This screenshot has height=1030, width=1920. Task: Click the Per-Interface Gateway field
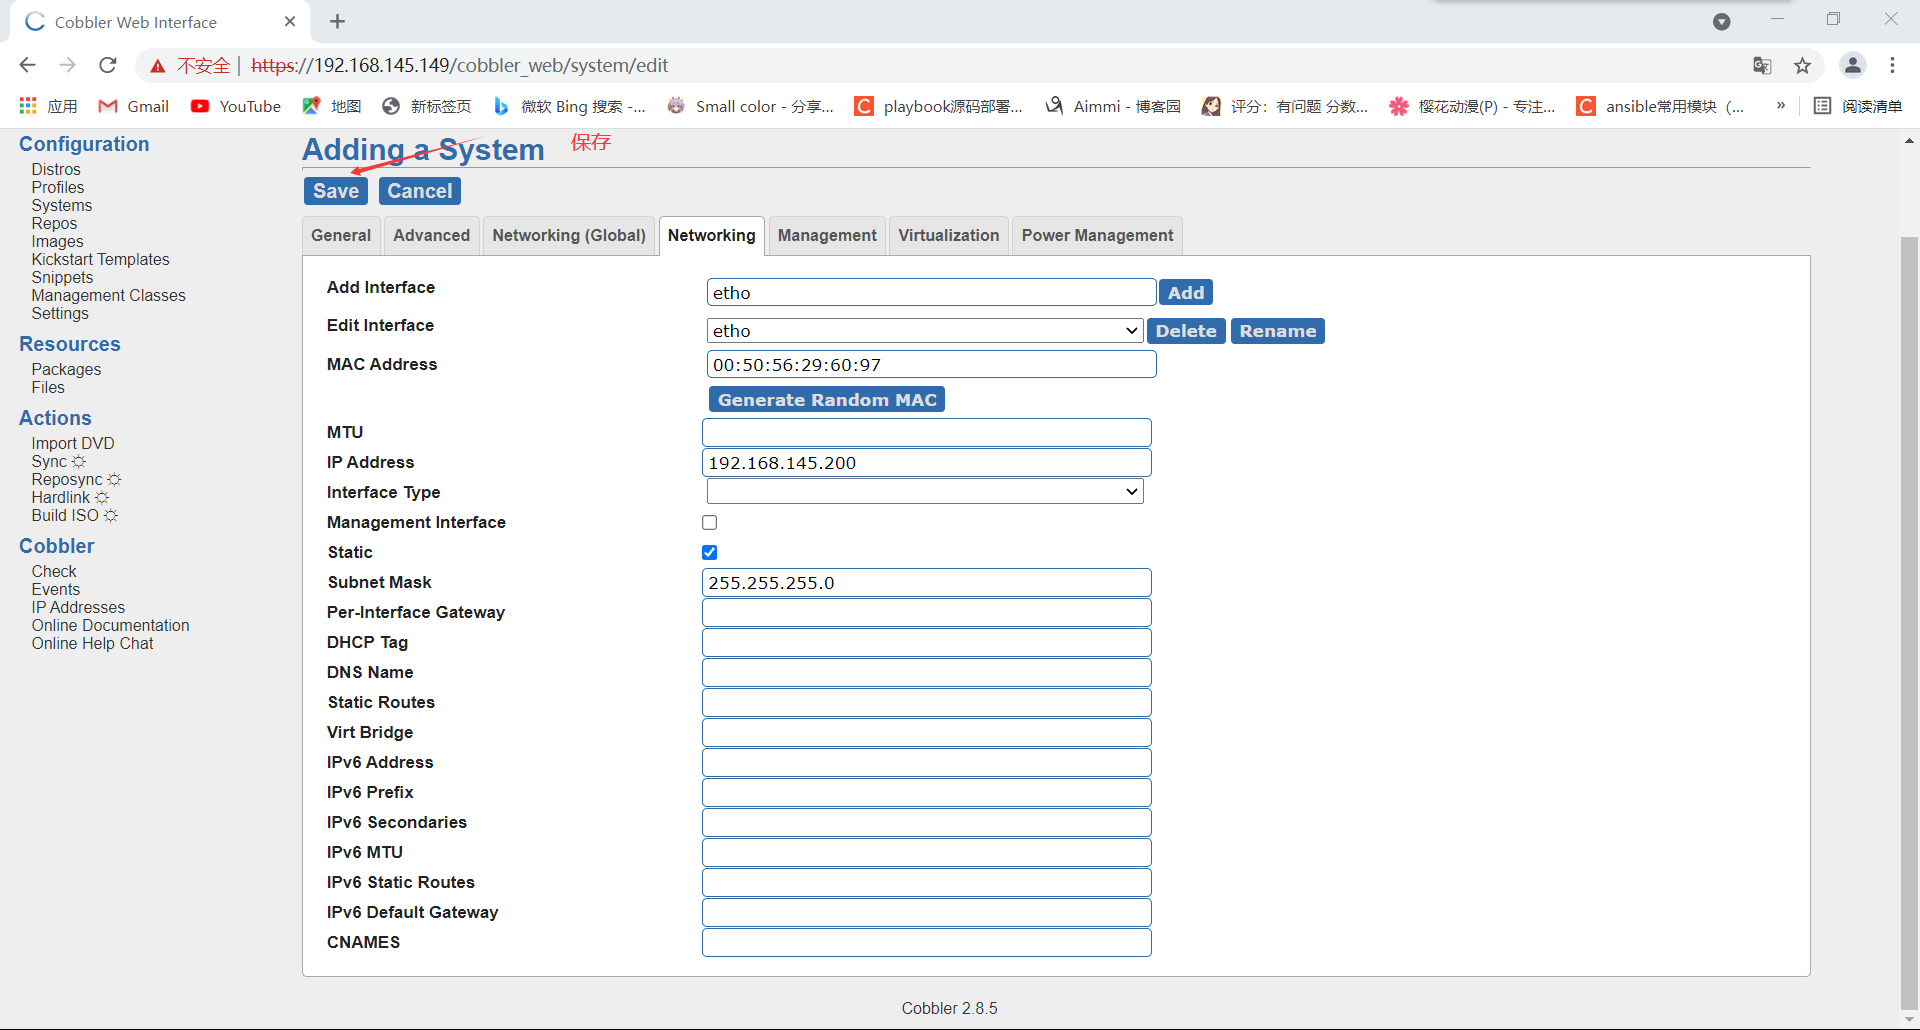point(927,613)
